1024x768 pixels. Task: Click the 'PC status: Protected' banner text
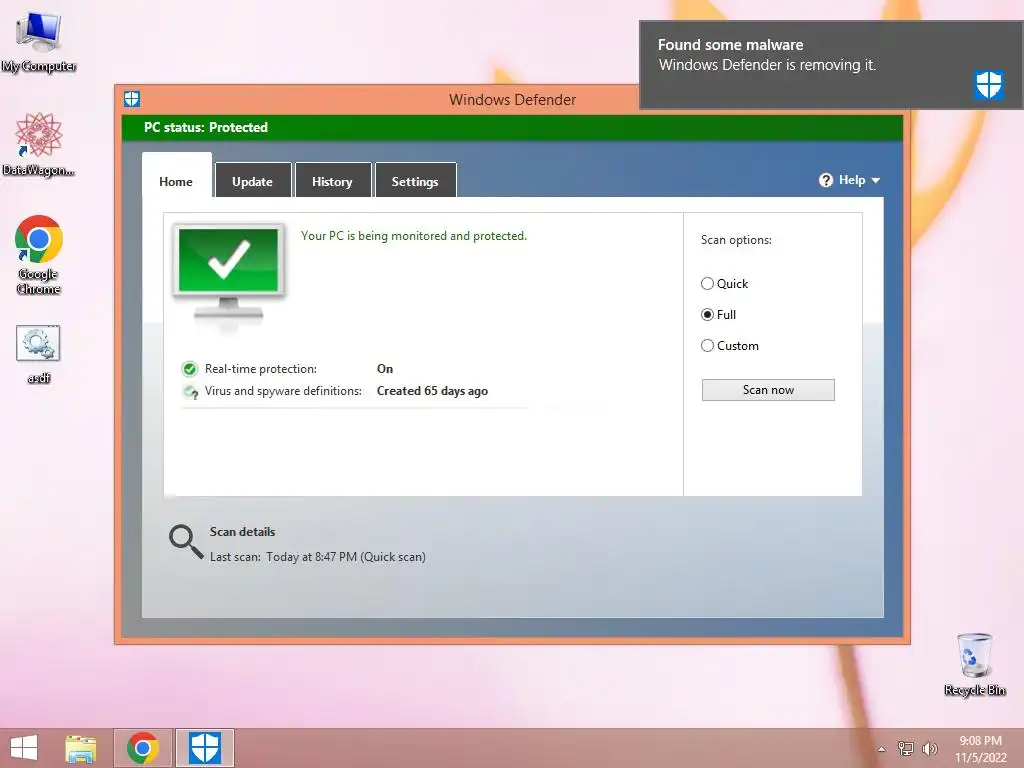pos(206,127)
